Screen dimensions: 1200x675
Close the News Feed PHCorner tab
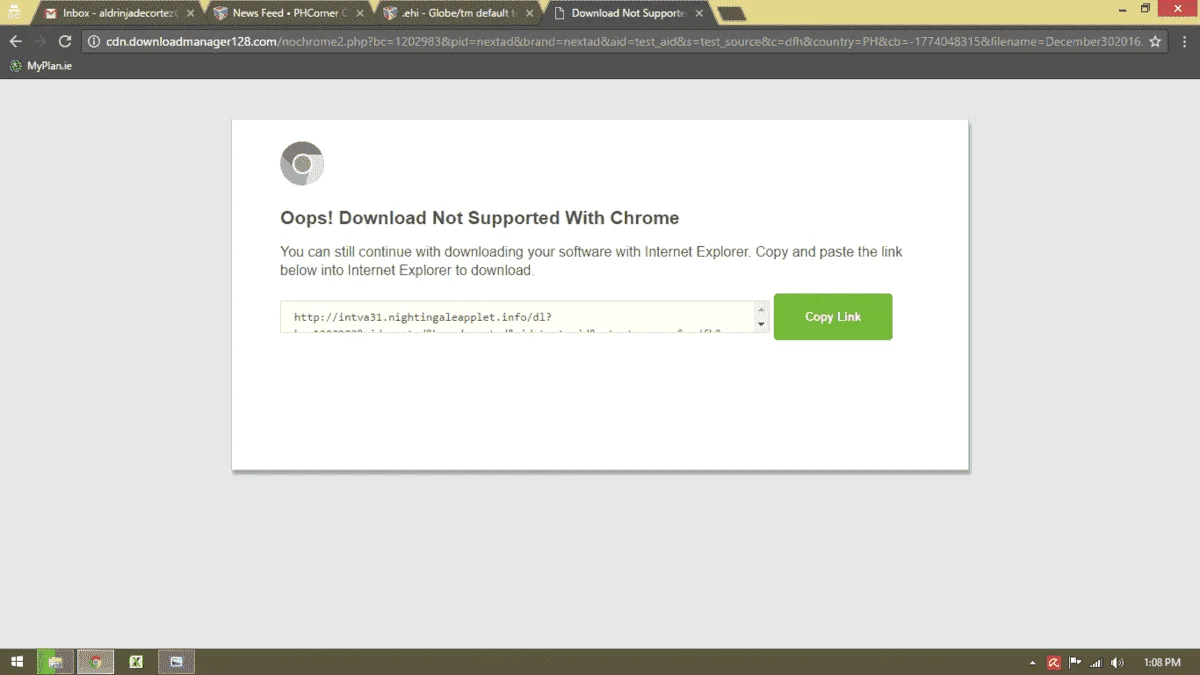coord(360,14)
